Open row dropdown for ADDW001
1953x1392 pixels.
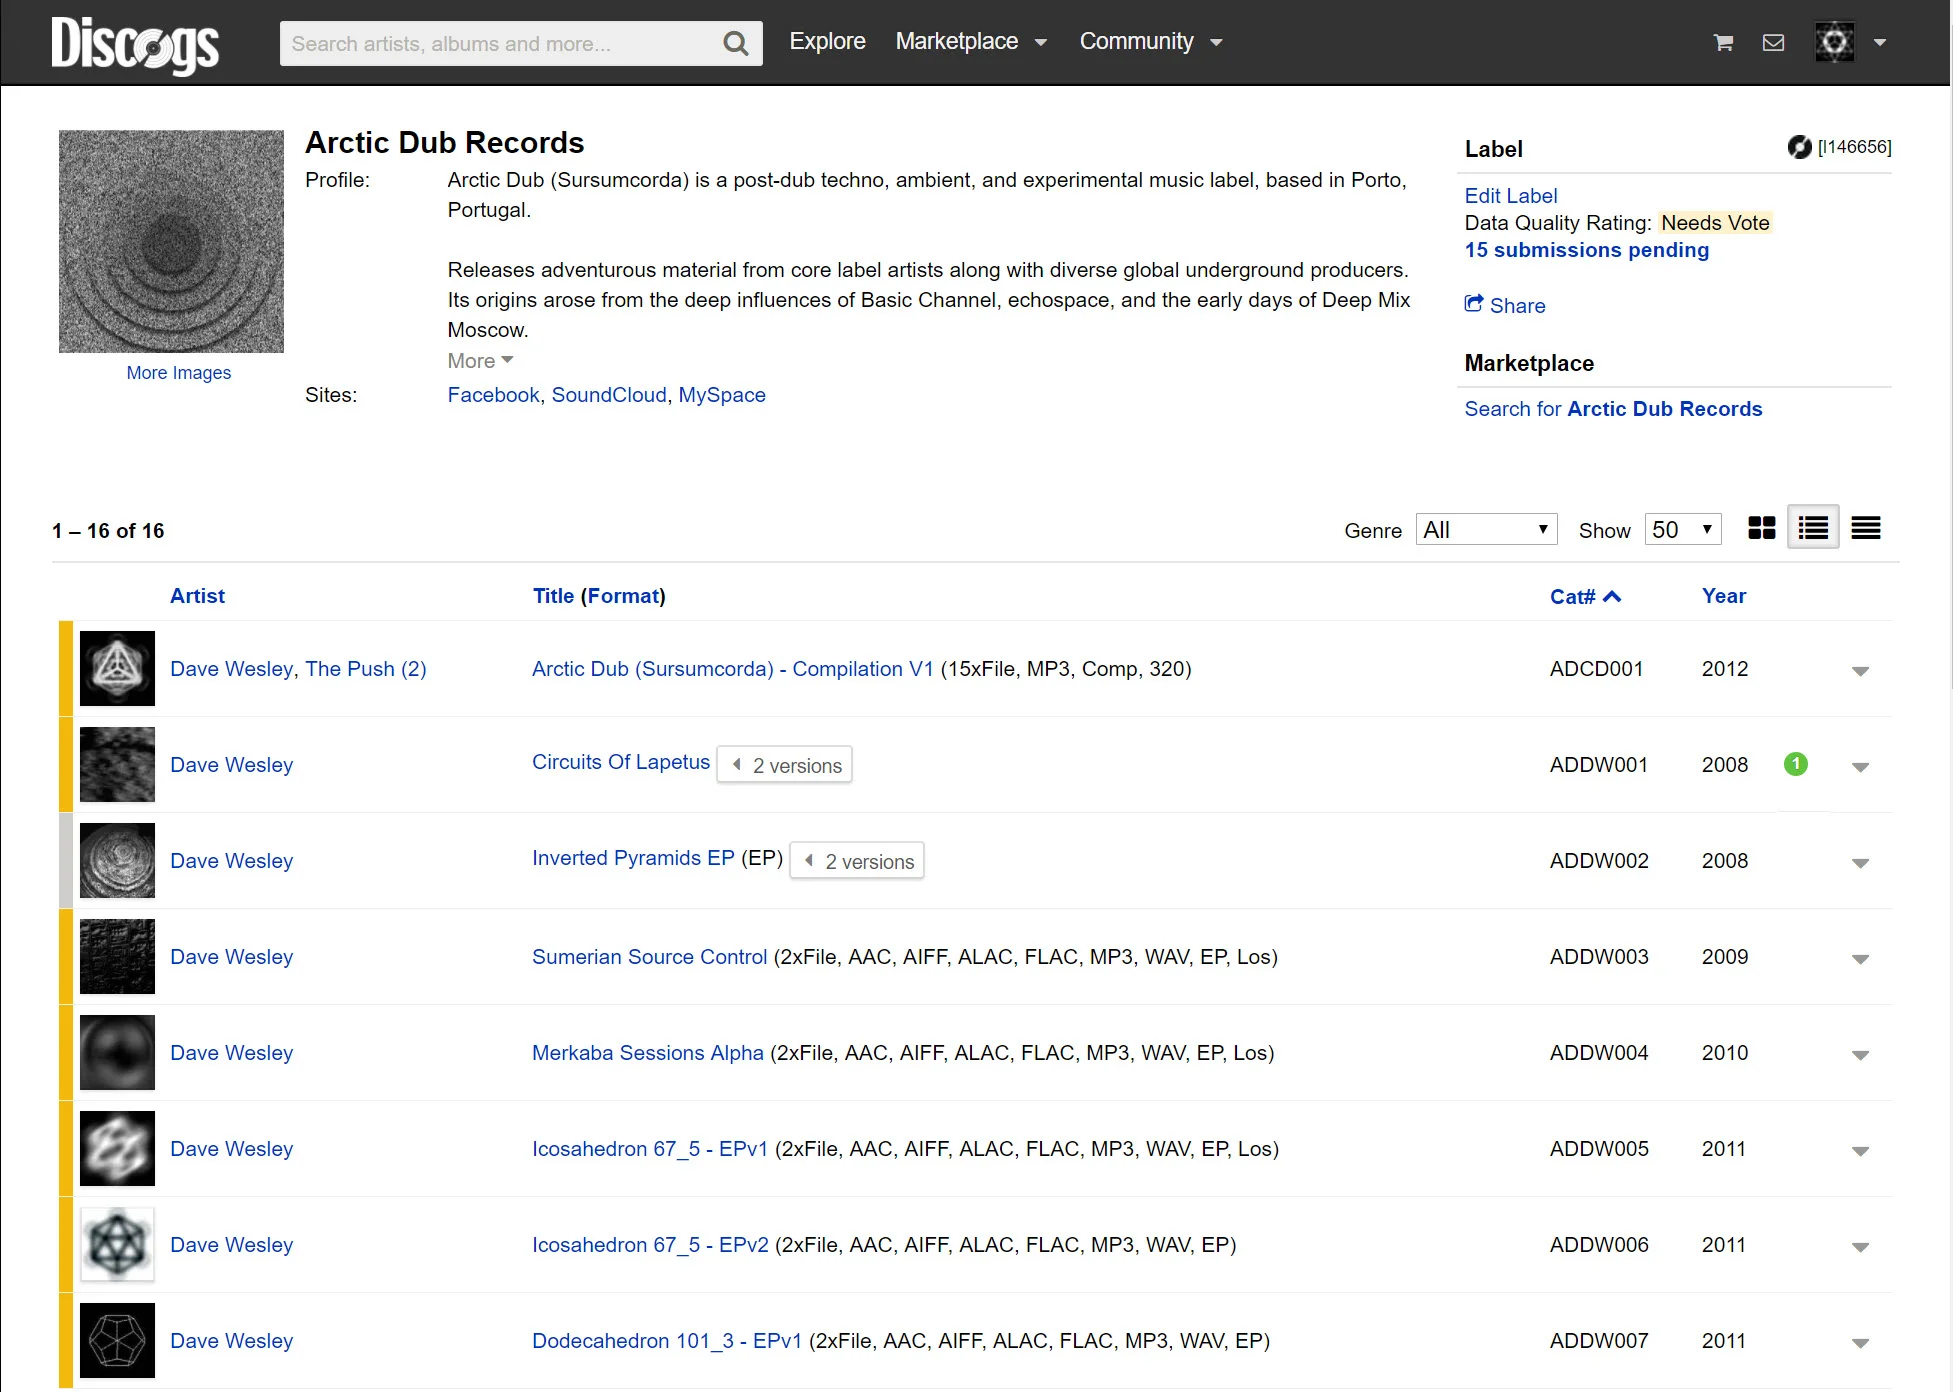pos(1860,767)
